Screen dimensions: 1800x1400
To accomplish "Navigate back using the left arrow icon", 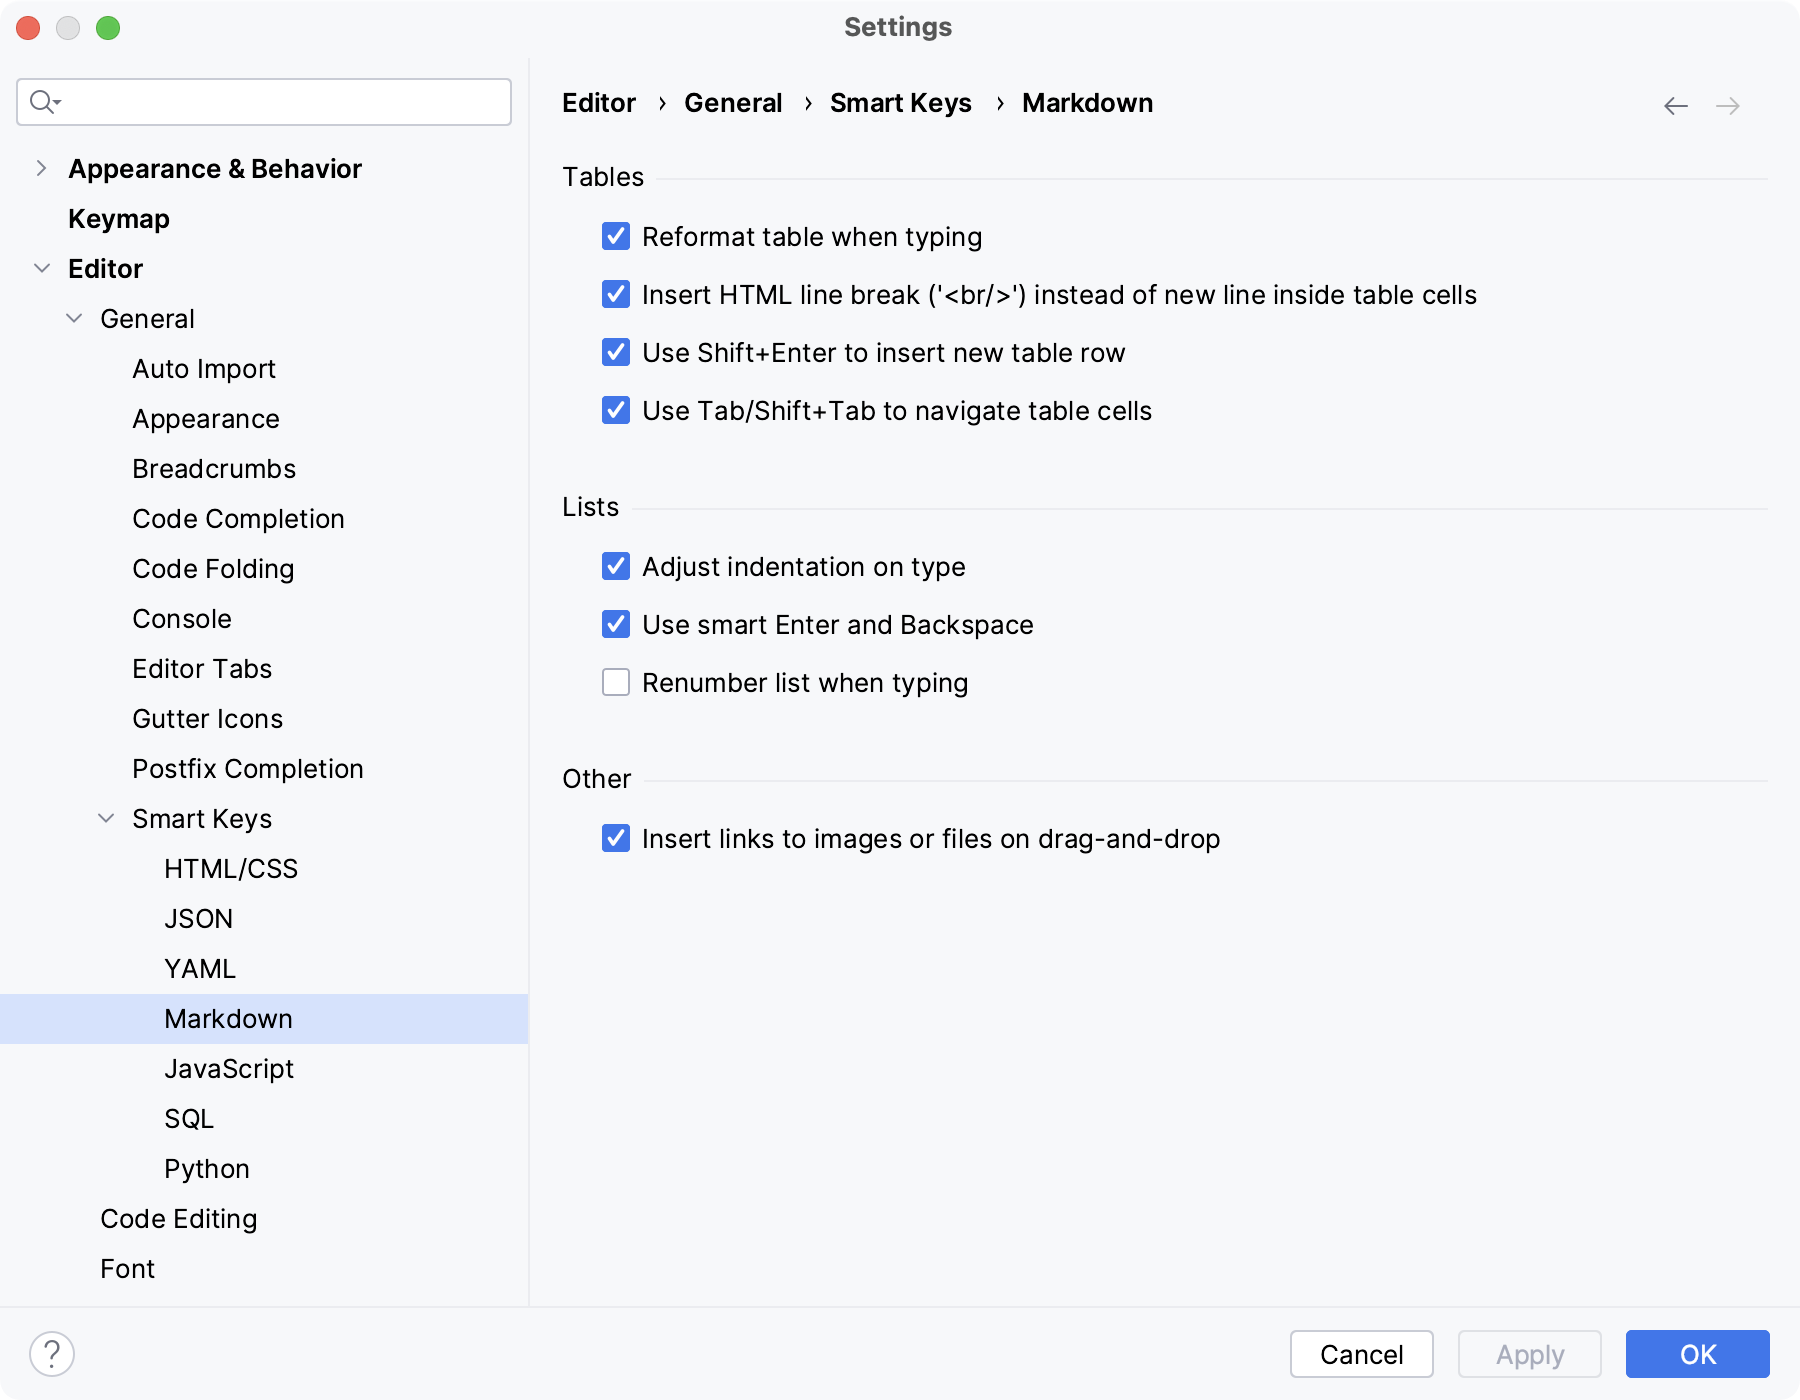I will [1675, 104].
